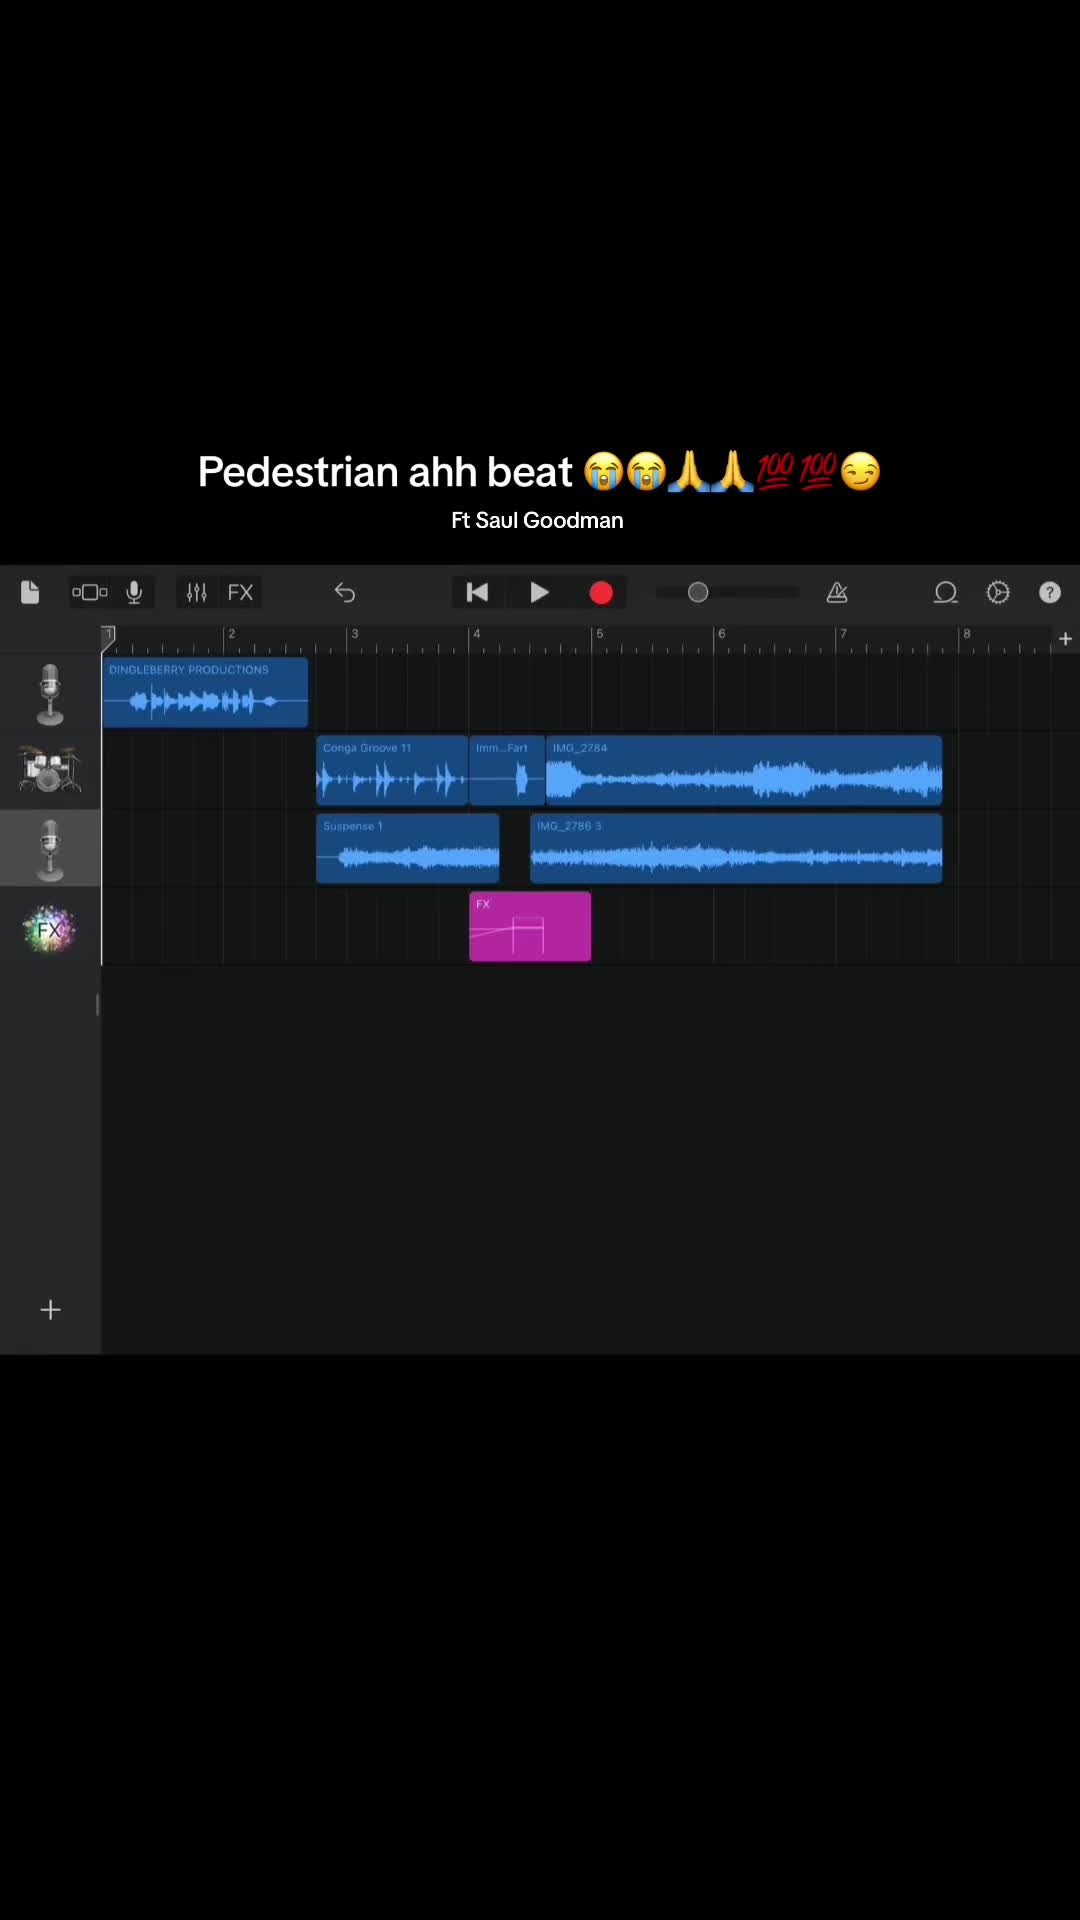
Task: Open the microphone instrument view
Action: point(134,592)
